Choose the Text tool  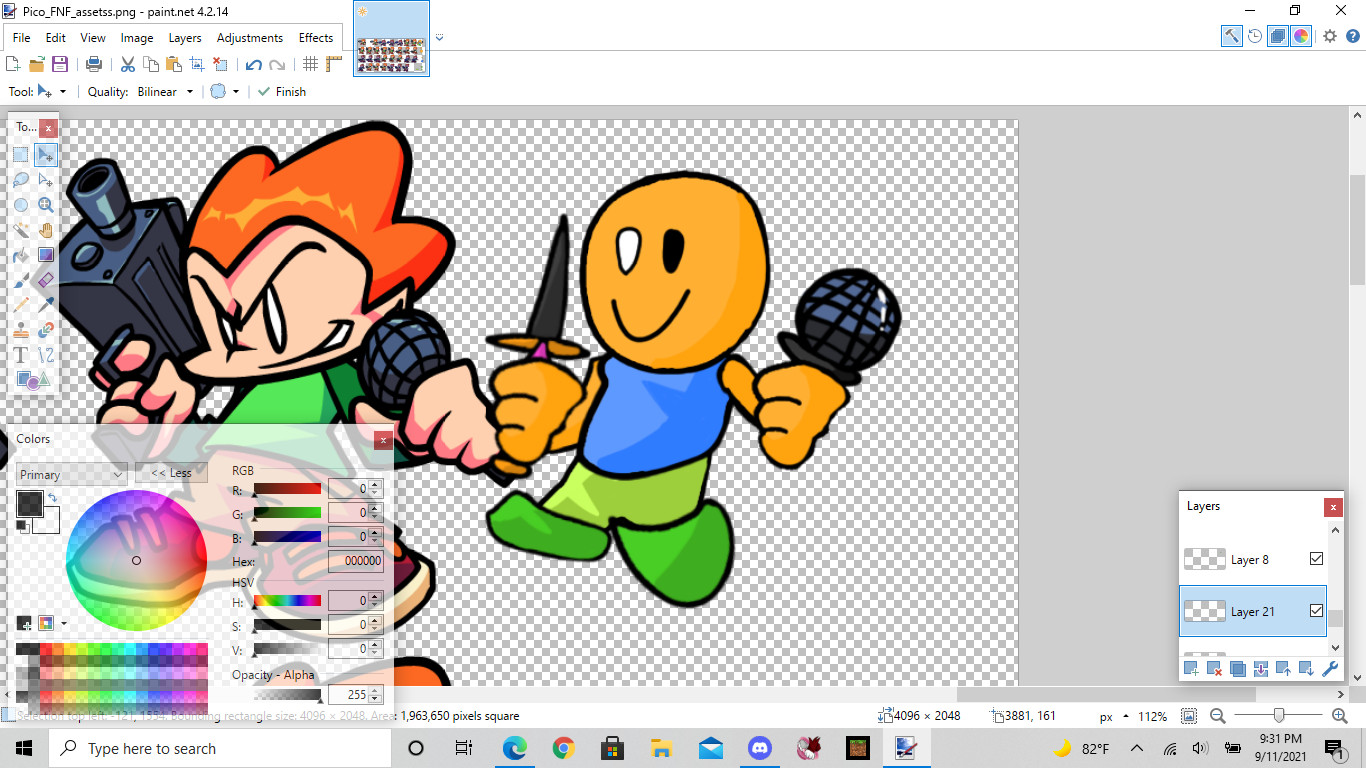[21, 355]
